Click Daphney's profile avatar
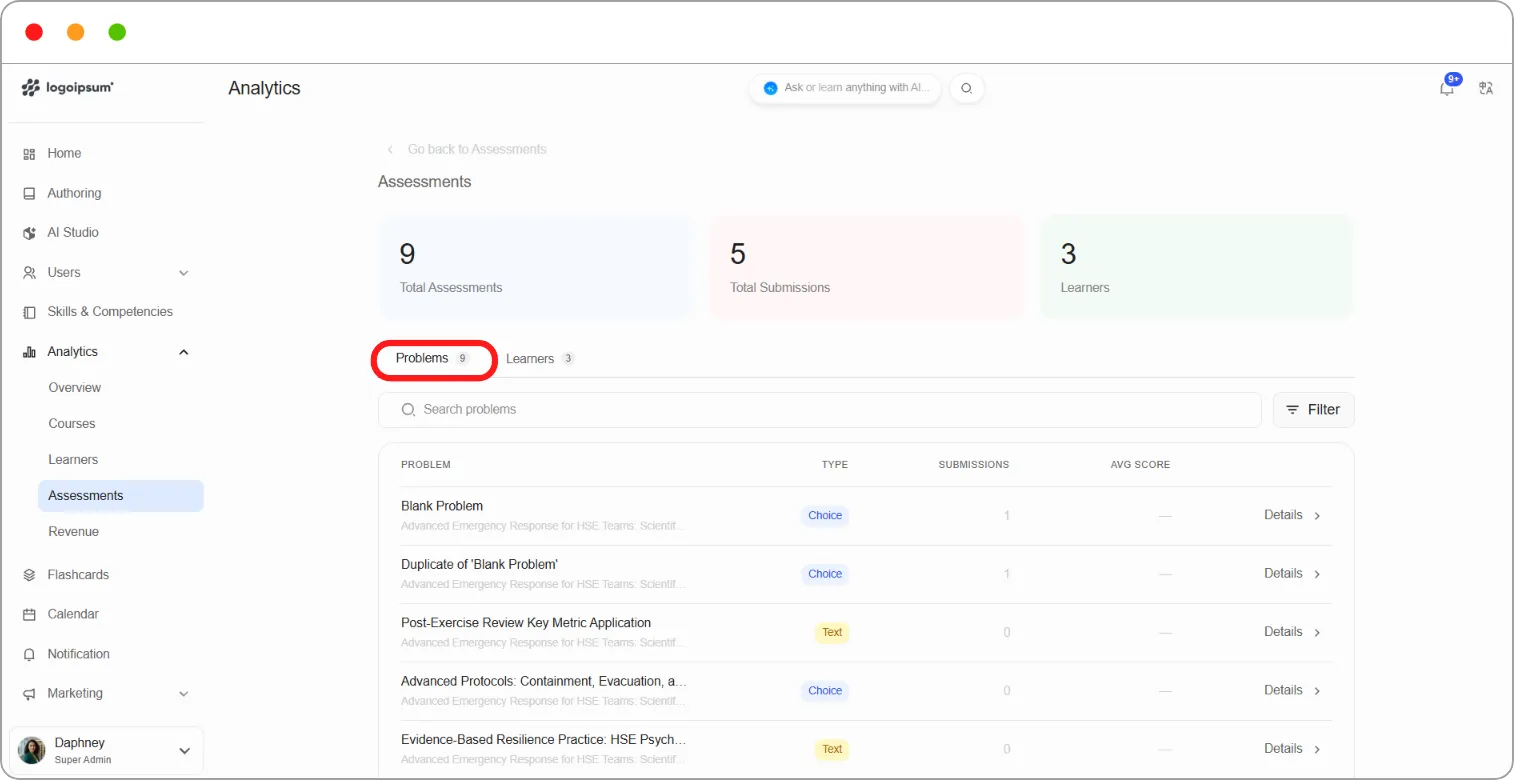This screenshot has width=1514, height=780. 32,751
